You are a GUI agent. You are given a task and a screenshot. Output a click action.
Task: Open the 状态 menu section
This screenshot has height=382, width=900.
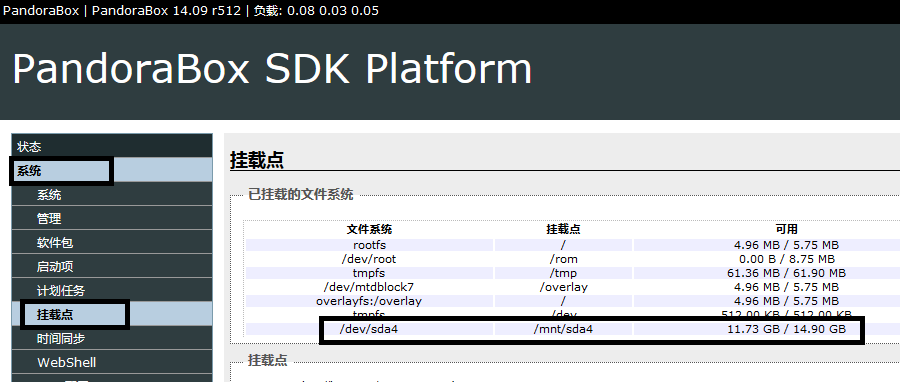pos(112,147)
